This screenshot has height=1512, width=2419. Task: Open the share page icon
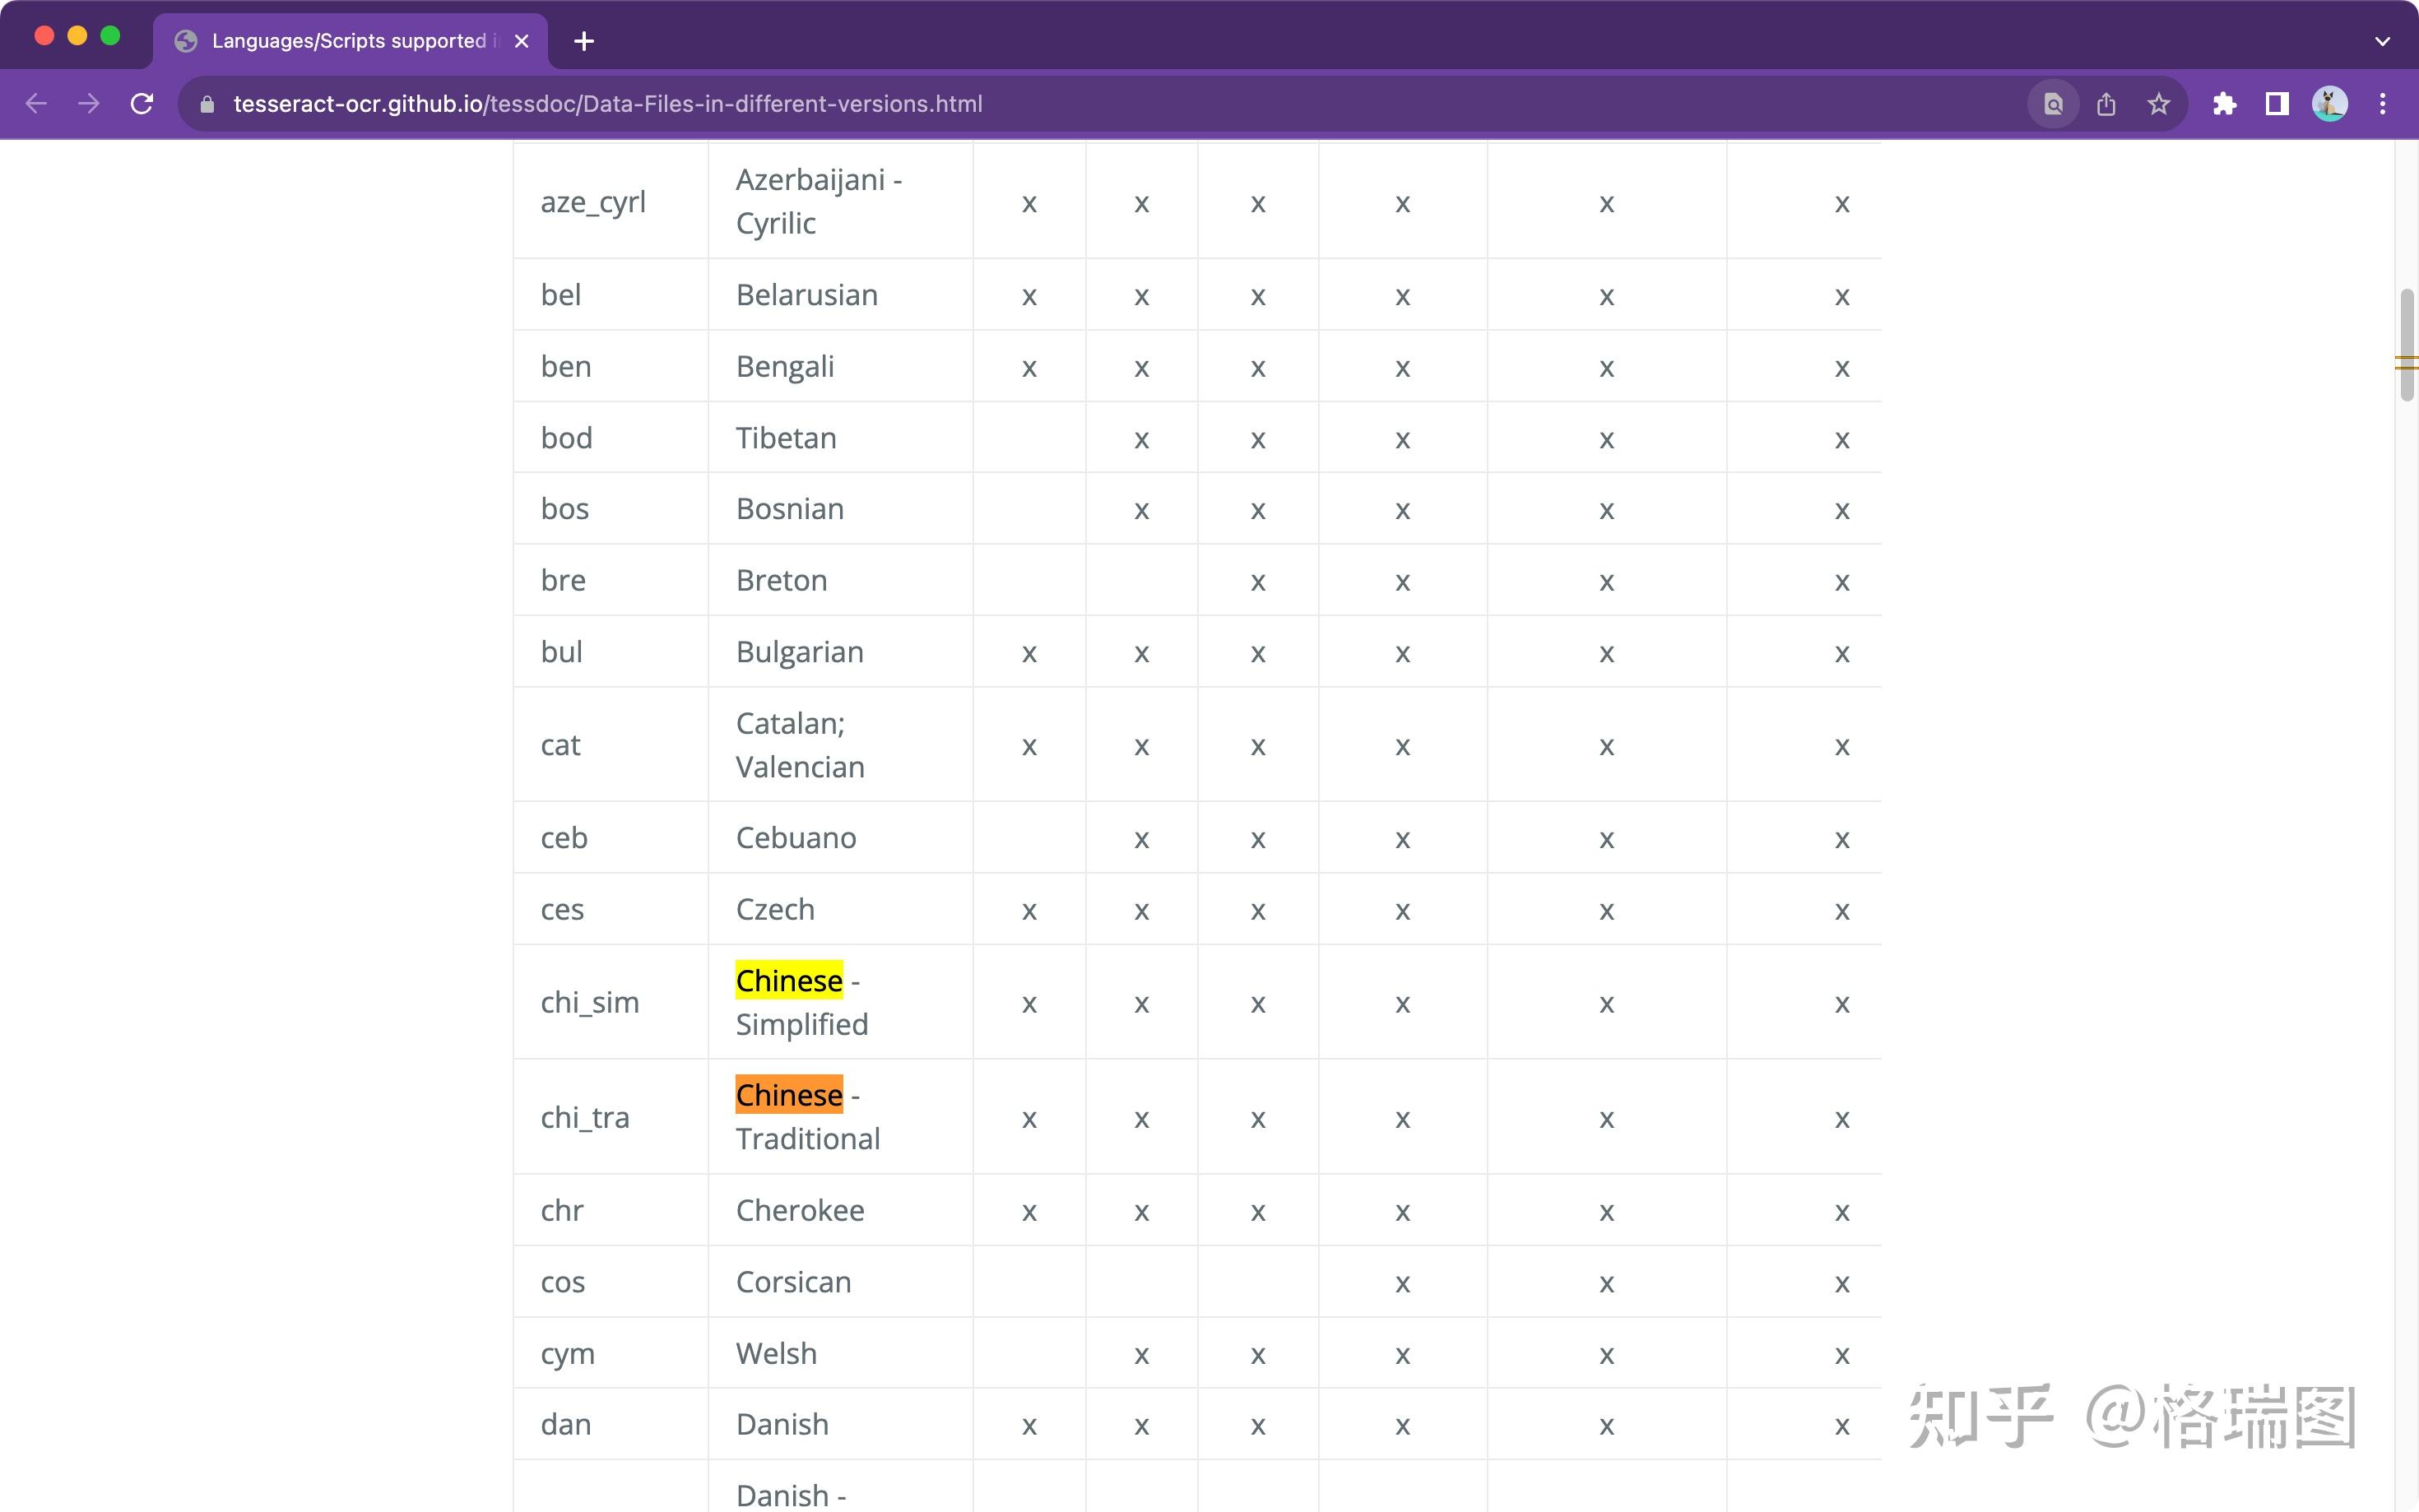point(2106,104)
